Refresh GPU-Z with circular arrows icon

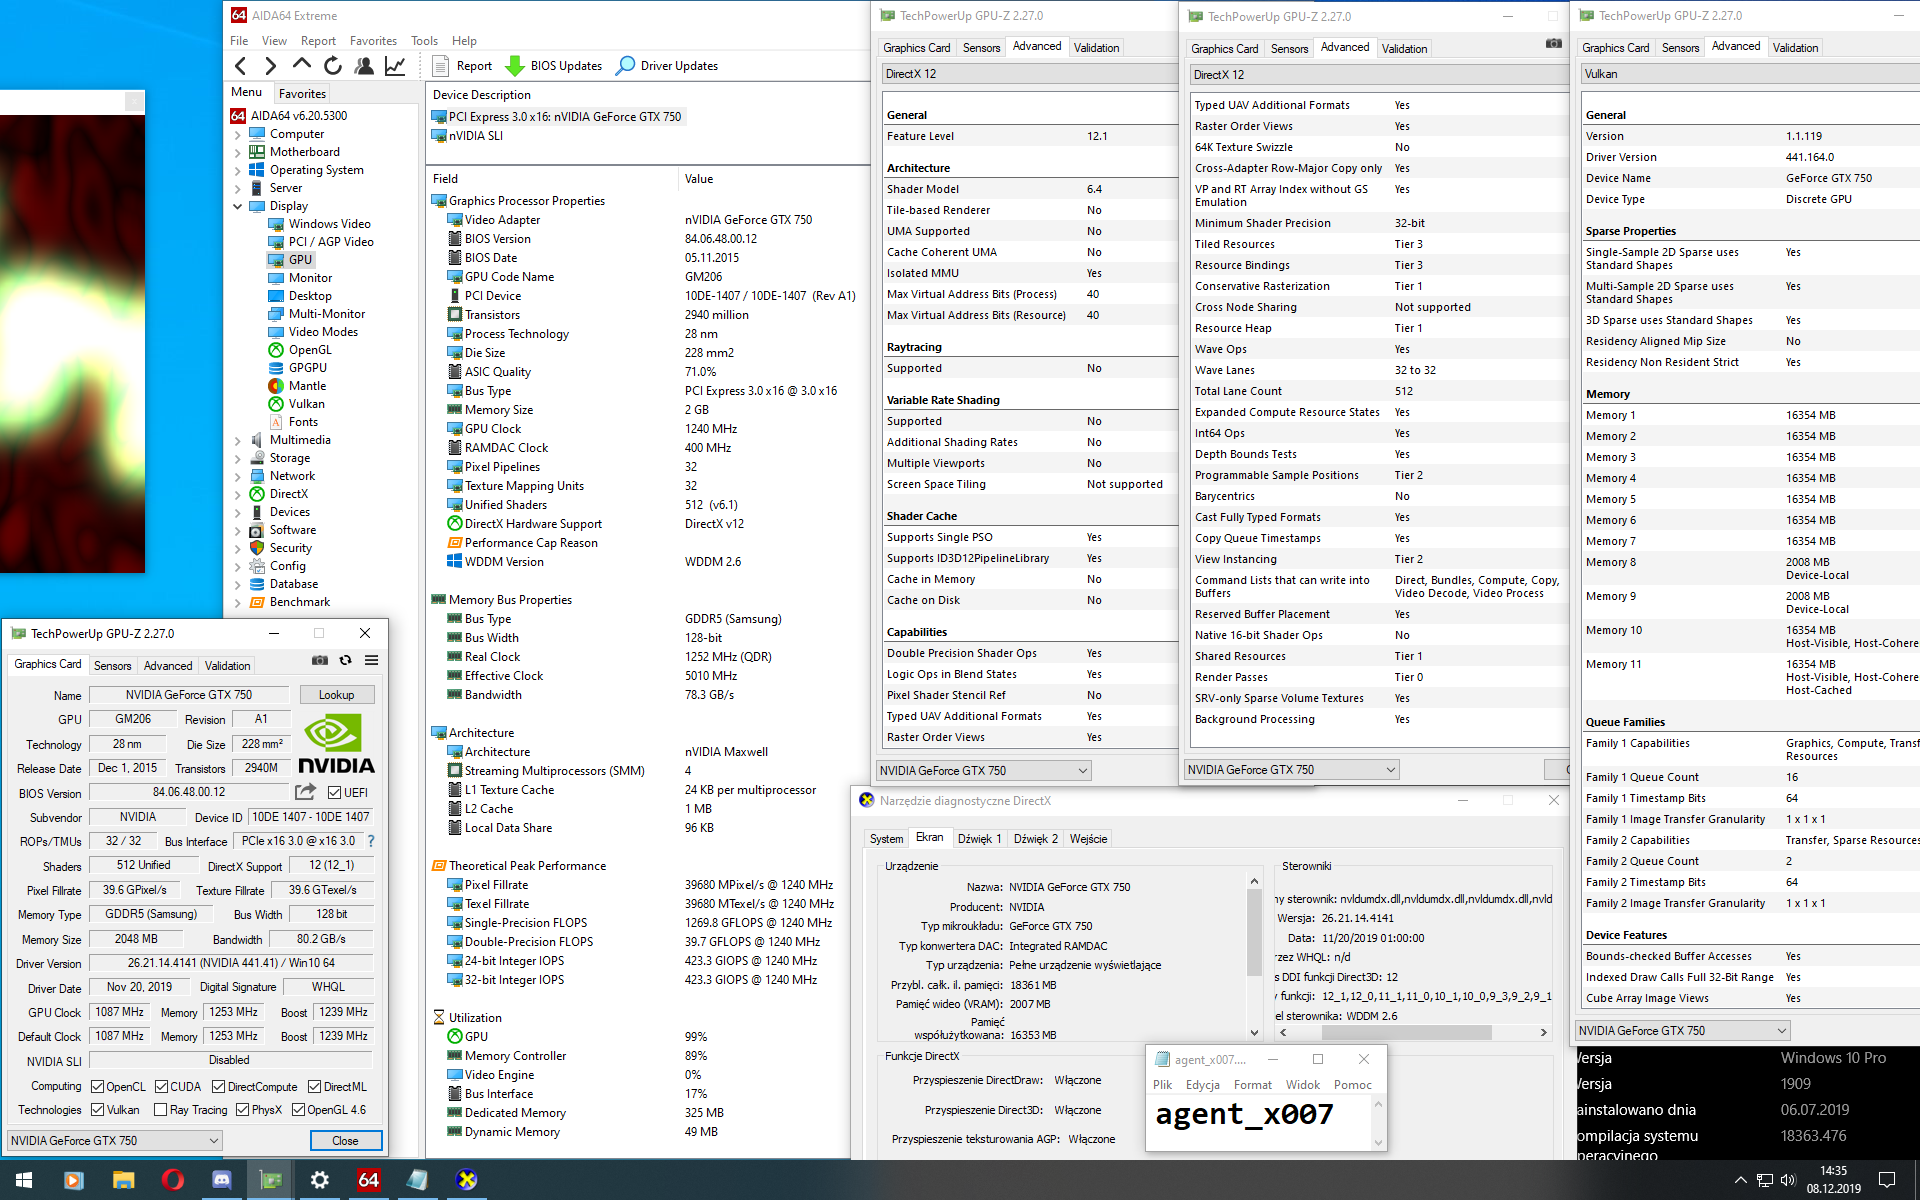tap(346, 660)
